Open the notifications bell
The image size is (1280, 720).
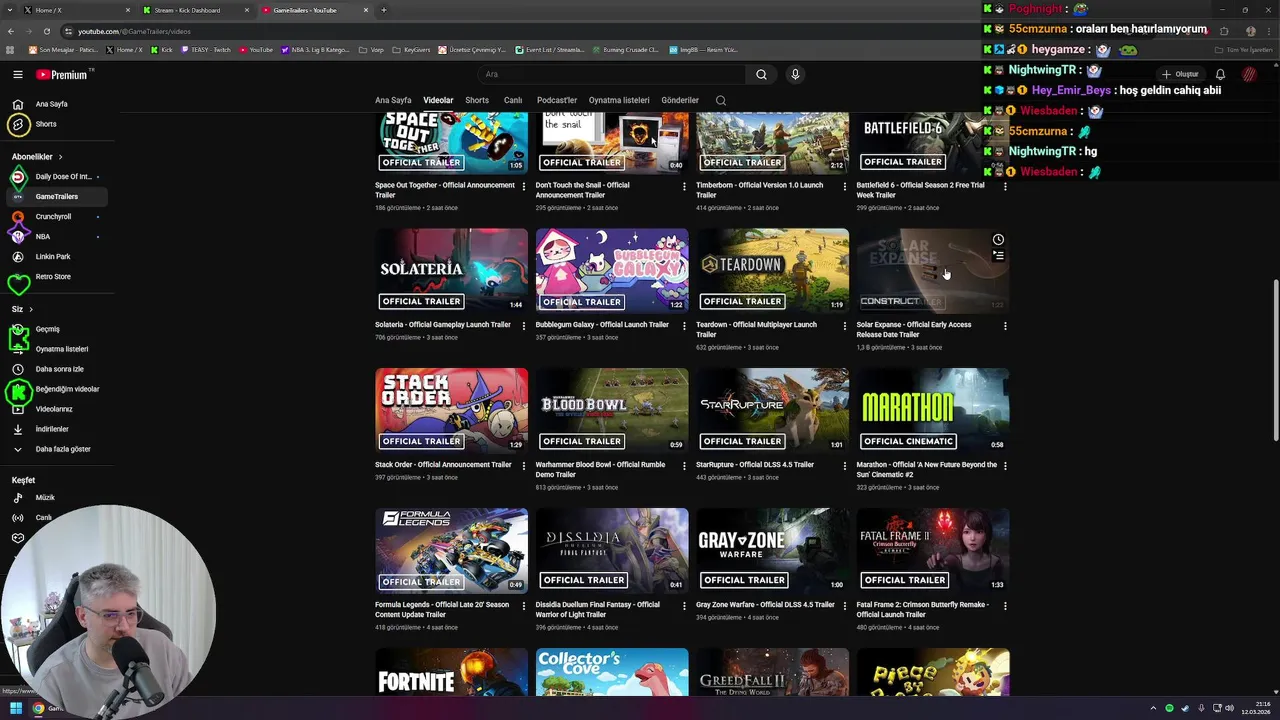(x=1220, y=74)
